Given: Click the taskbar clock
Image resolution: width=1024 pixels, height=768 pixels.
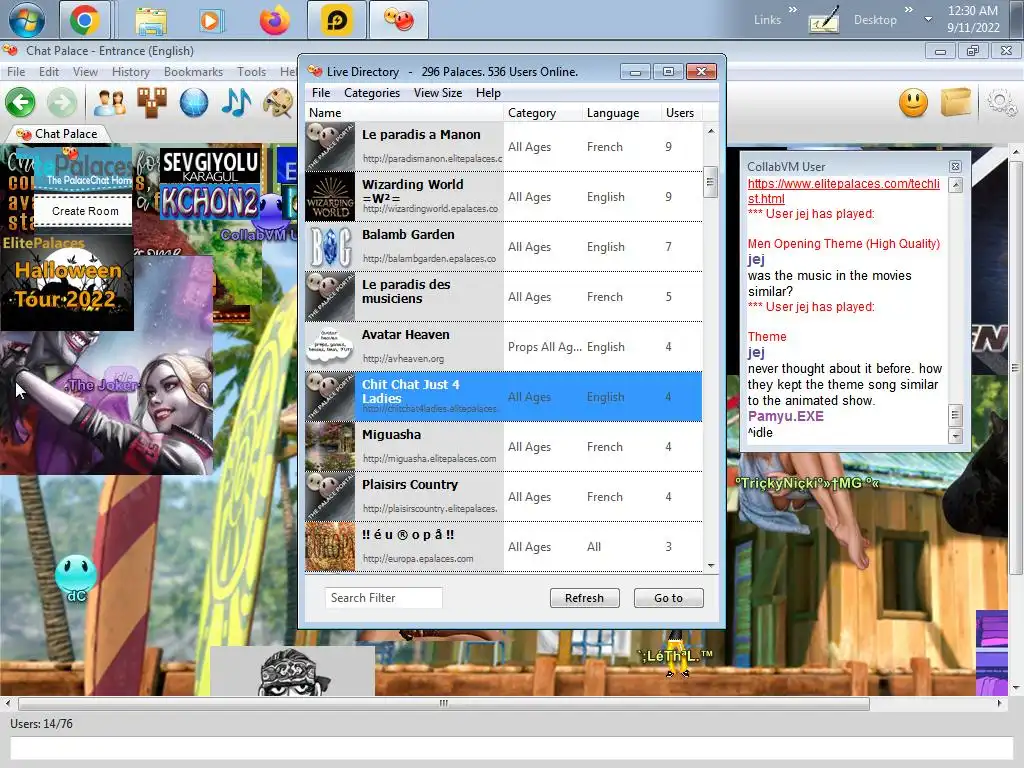Looking at the screenshot, I should tap(973, 20).
